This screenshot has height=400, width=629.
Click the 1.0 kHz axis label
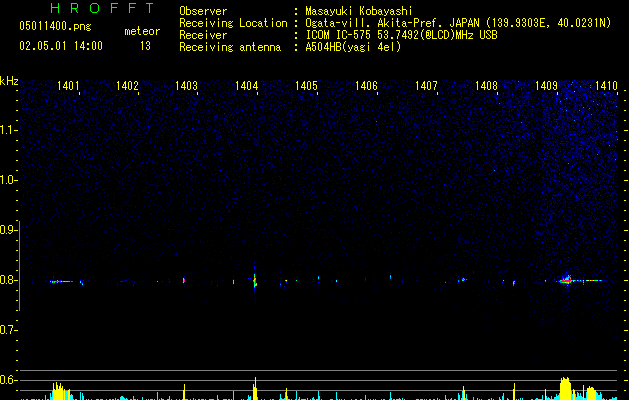(x=8, y=180)
